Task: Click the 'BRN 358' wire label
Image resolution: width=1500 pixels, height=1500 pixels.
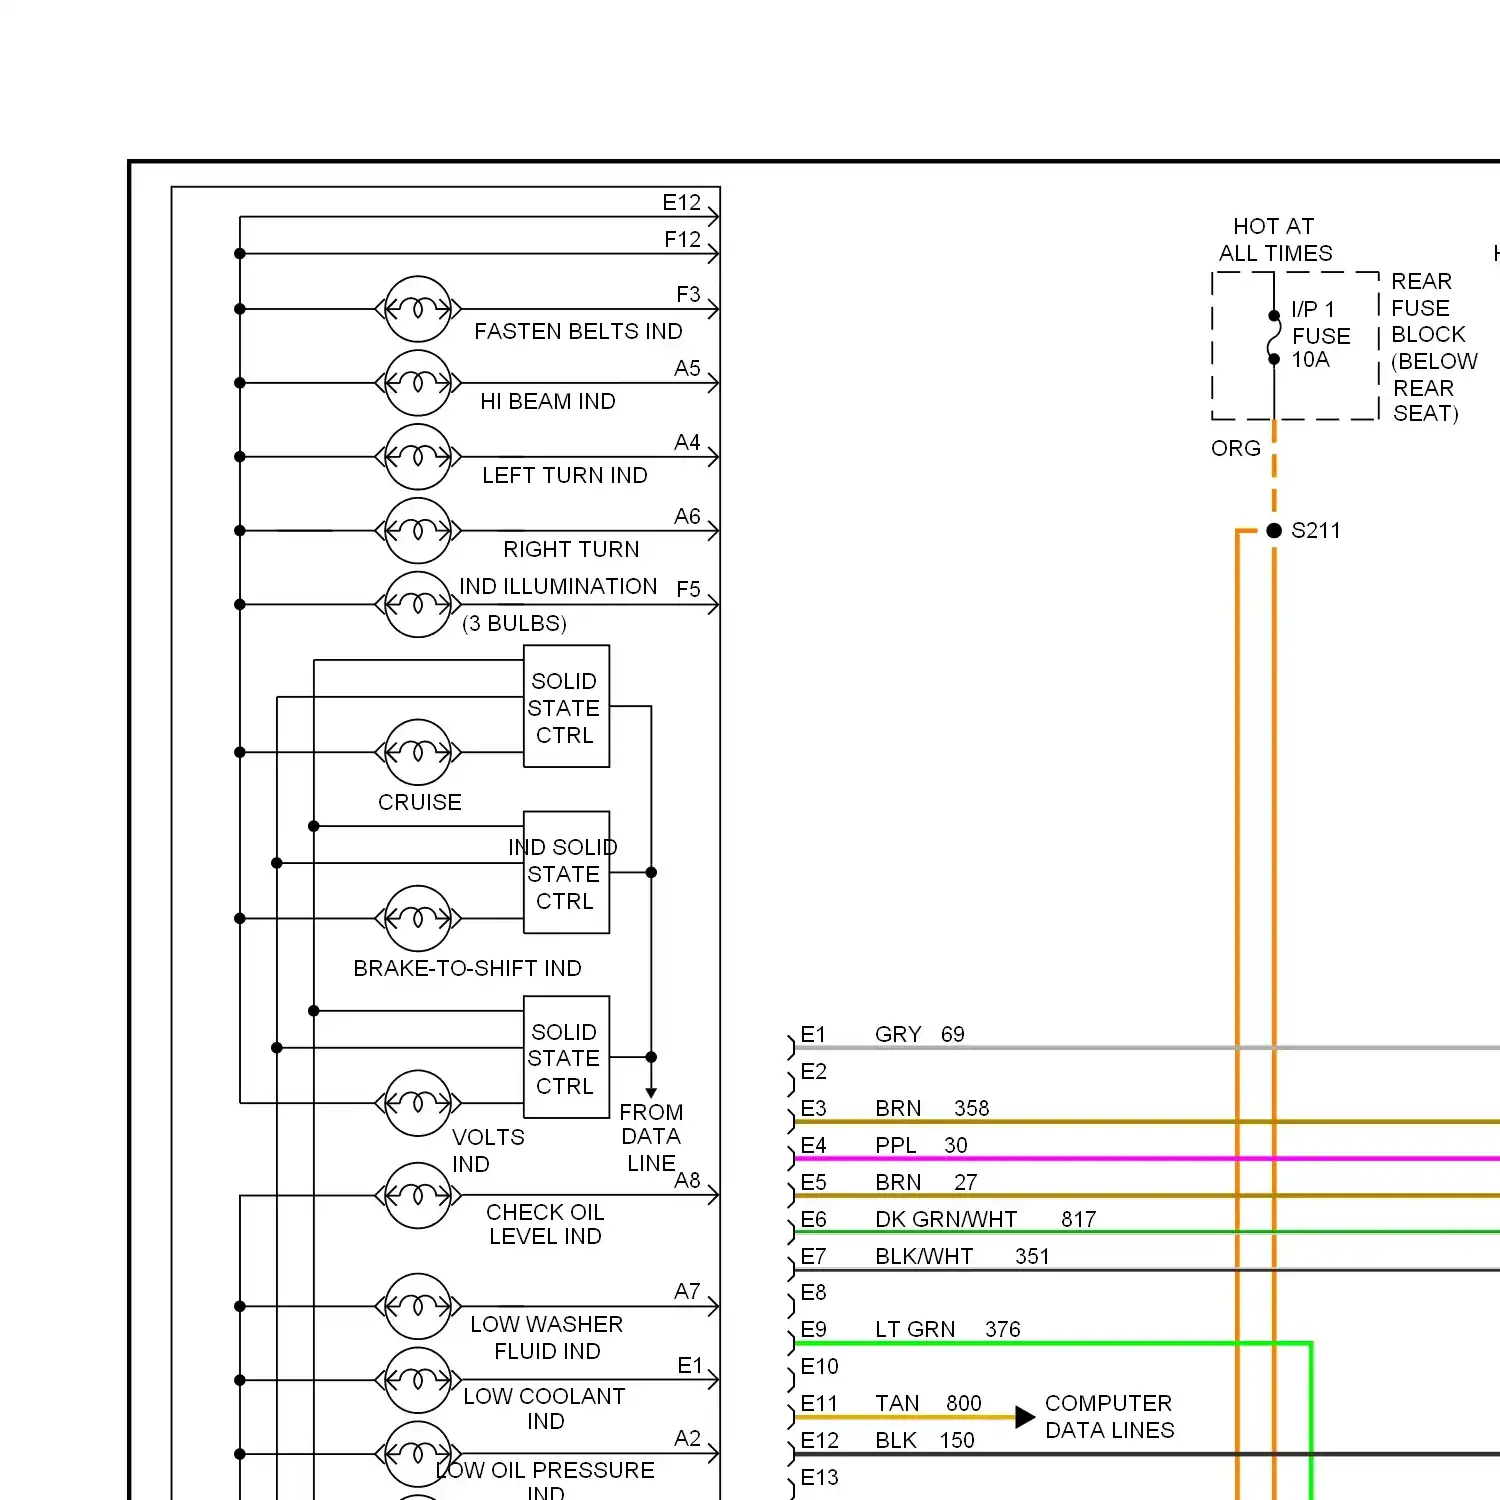Action: pyautogui.click(x=932, y=1108)
